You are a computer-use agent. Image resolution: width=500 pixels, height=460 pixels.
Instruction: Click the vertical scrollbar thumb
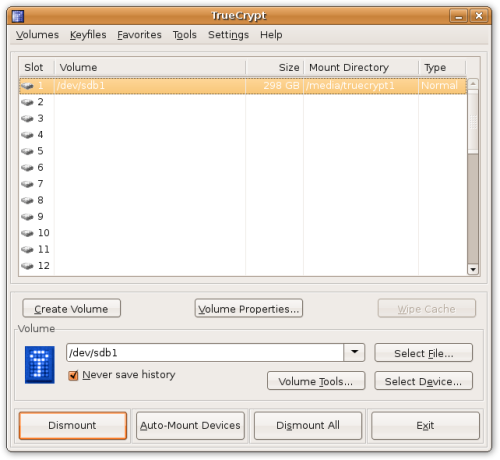(473, 121)
